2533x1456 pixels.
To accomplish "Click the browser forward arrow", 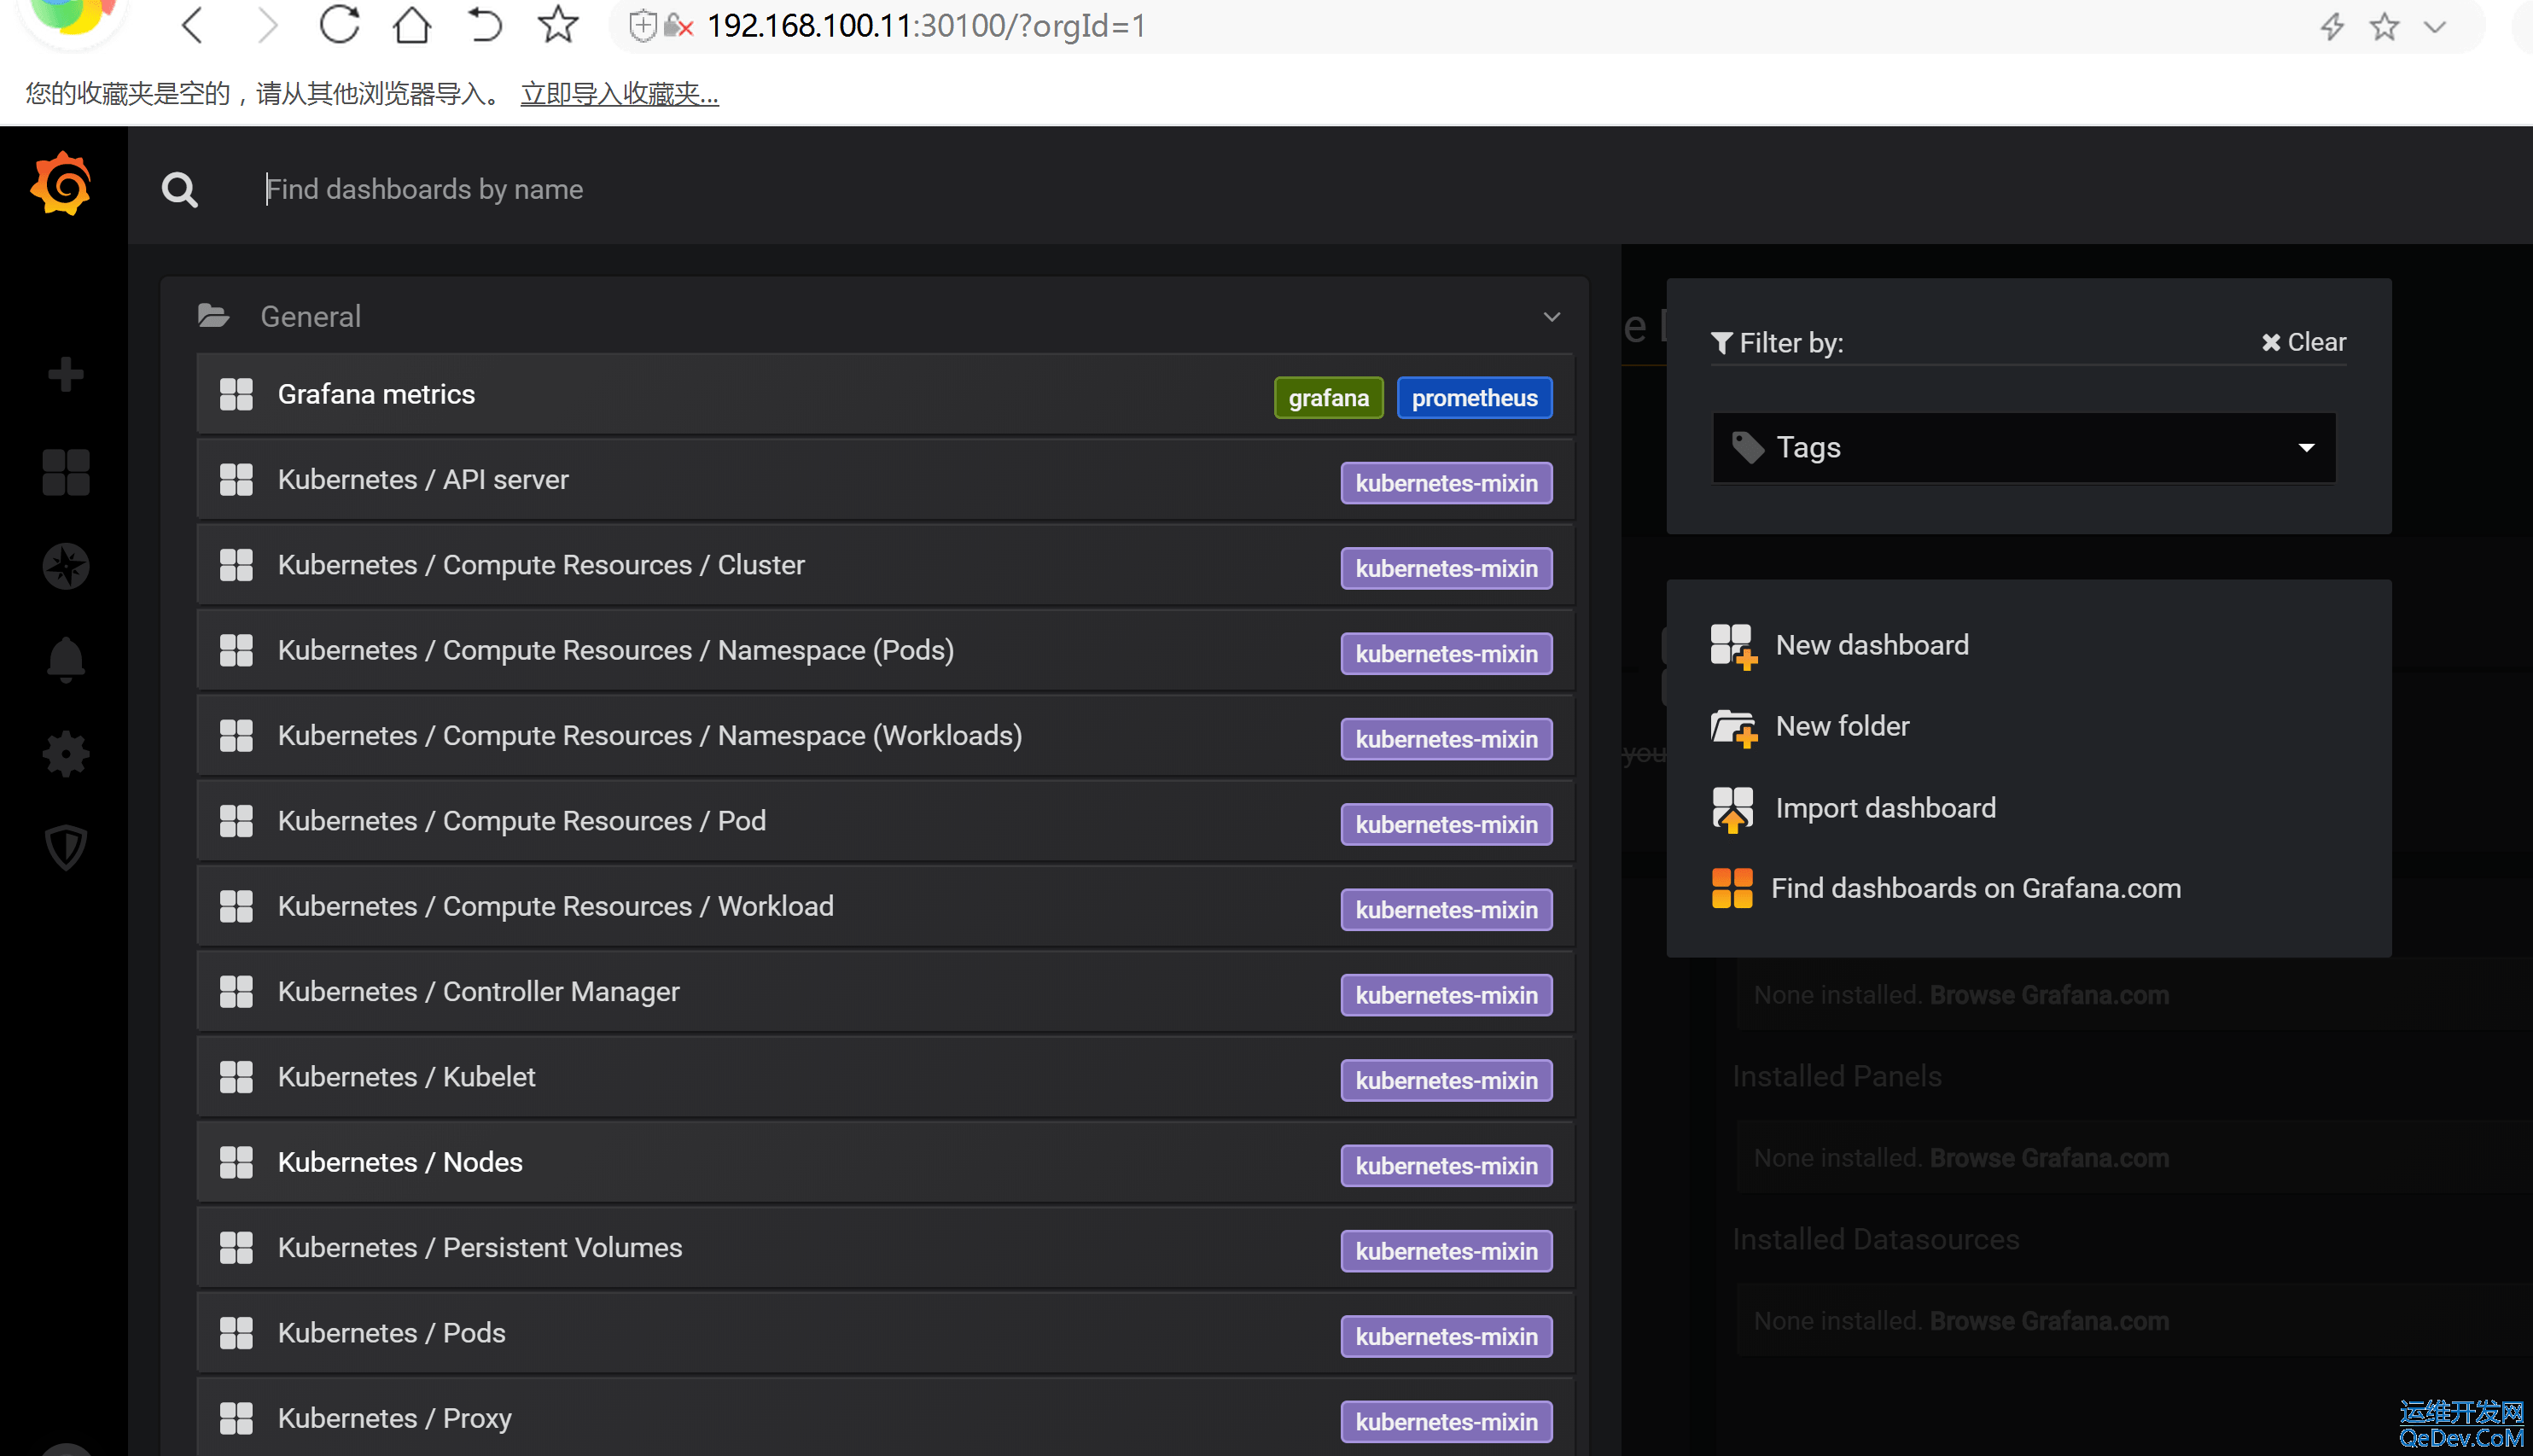I will pyautogui.click(x=266, y=25).
